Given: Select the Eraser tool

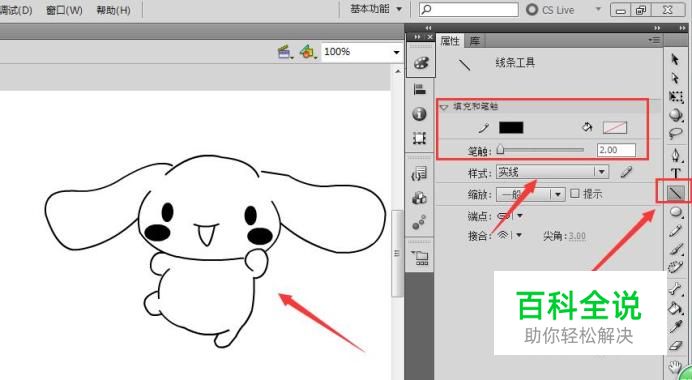Looking at the screenshot, I should 675,345.
